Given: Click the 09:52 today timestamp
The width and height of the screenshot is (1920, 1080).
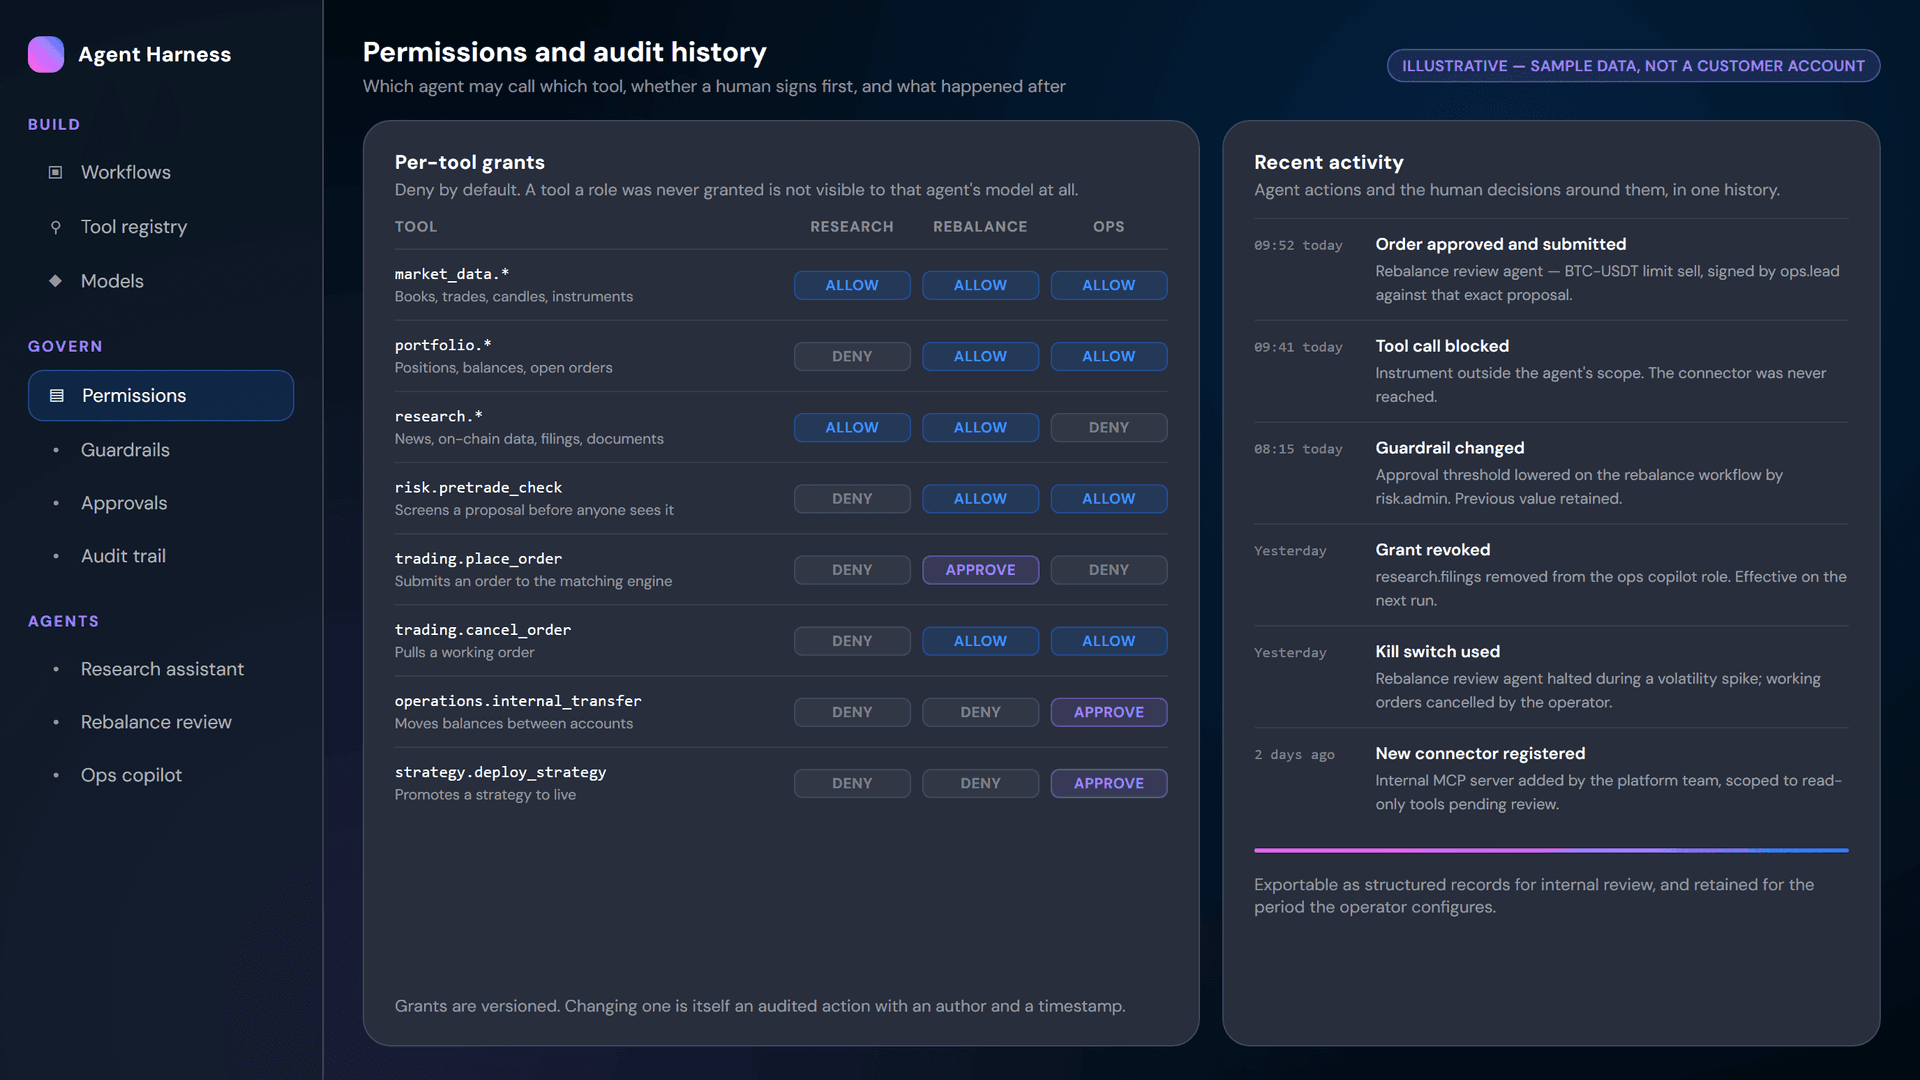Looking at the screenshot, I should 1298,246.
